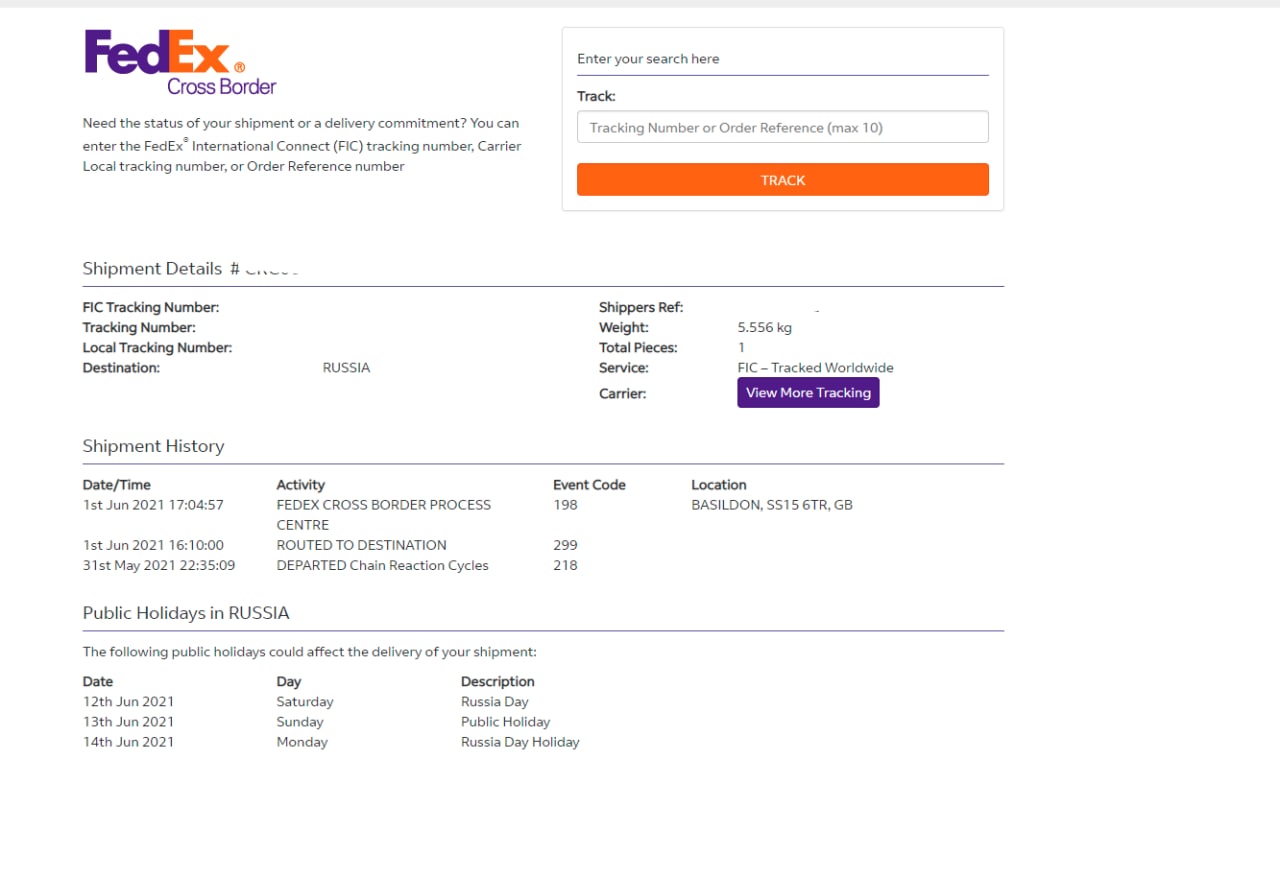
Task: Click the Total Pieces label
Action: [638, 348]
